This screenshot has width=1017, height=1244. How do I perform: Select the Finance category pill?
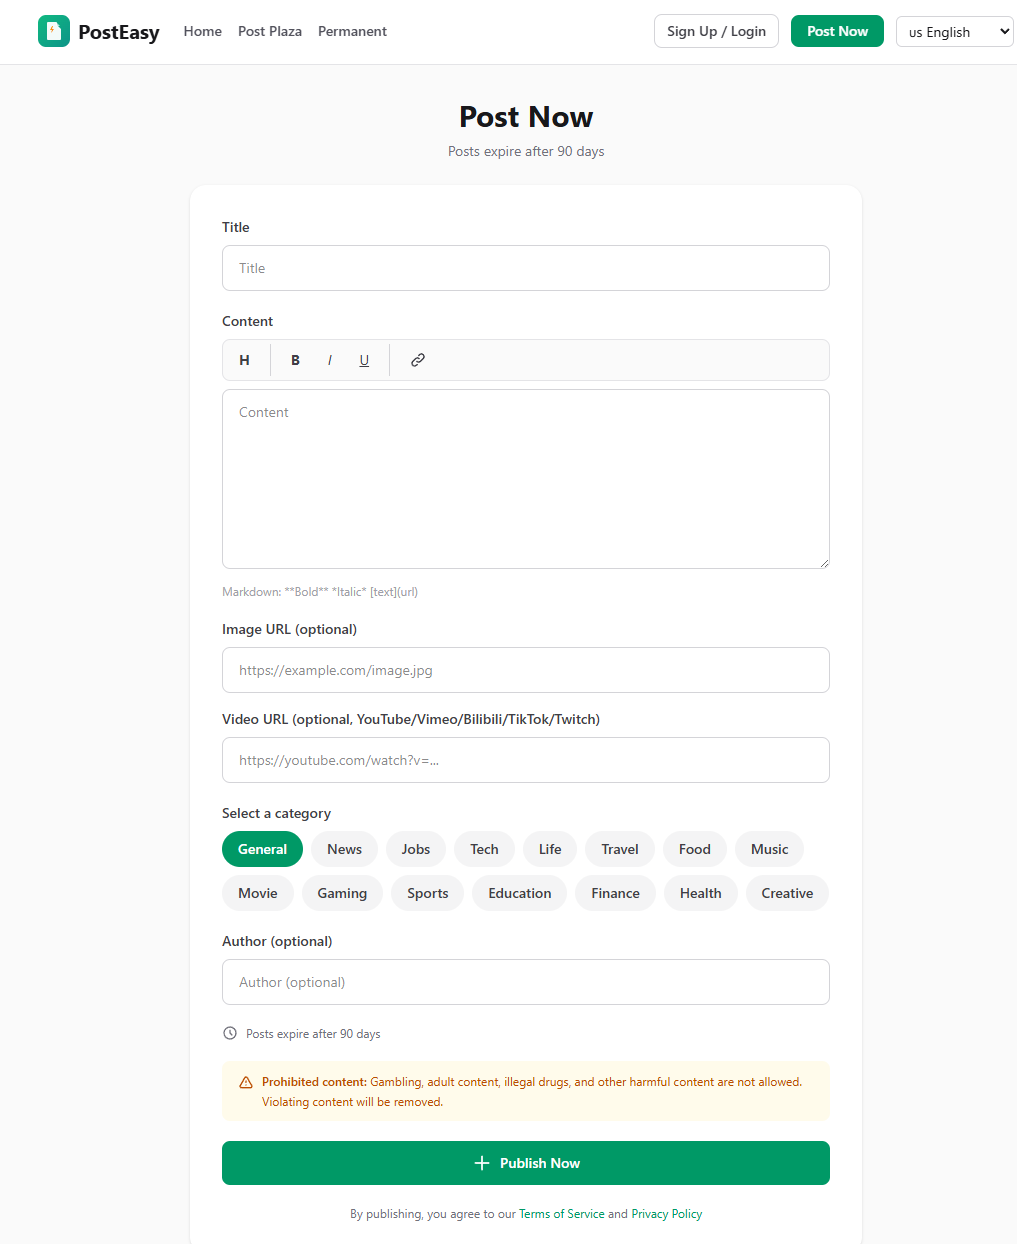tap(615, 893)
